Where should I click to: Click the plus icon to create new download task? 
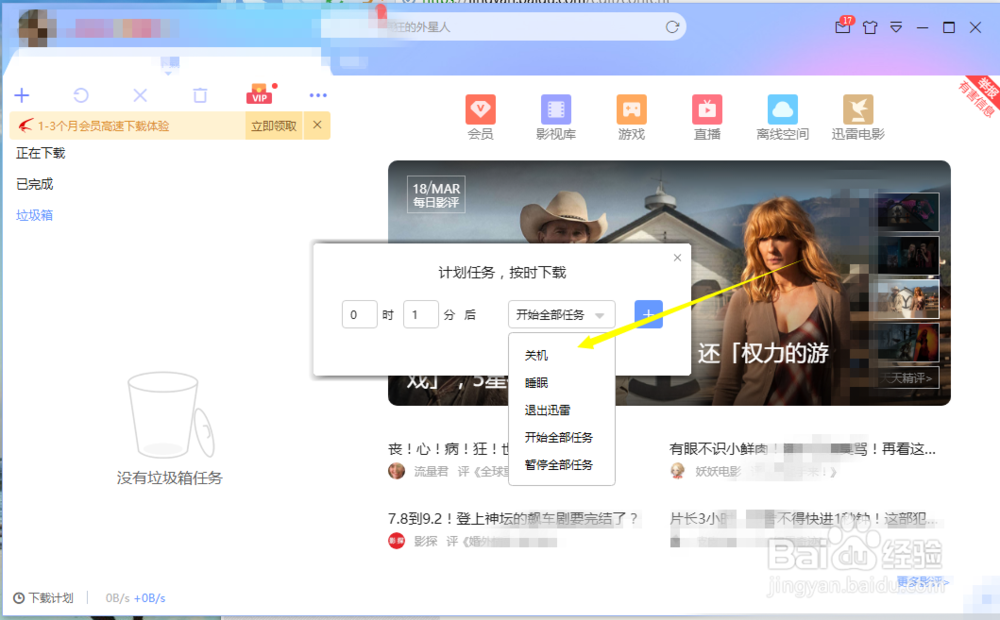[22, 95]
